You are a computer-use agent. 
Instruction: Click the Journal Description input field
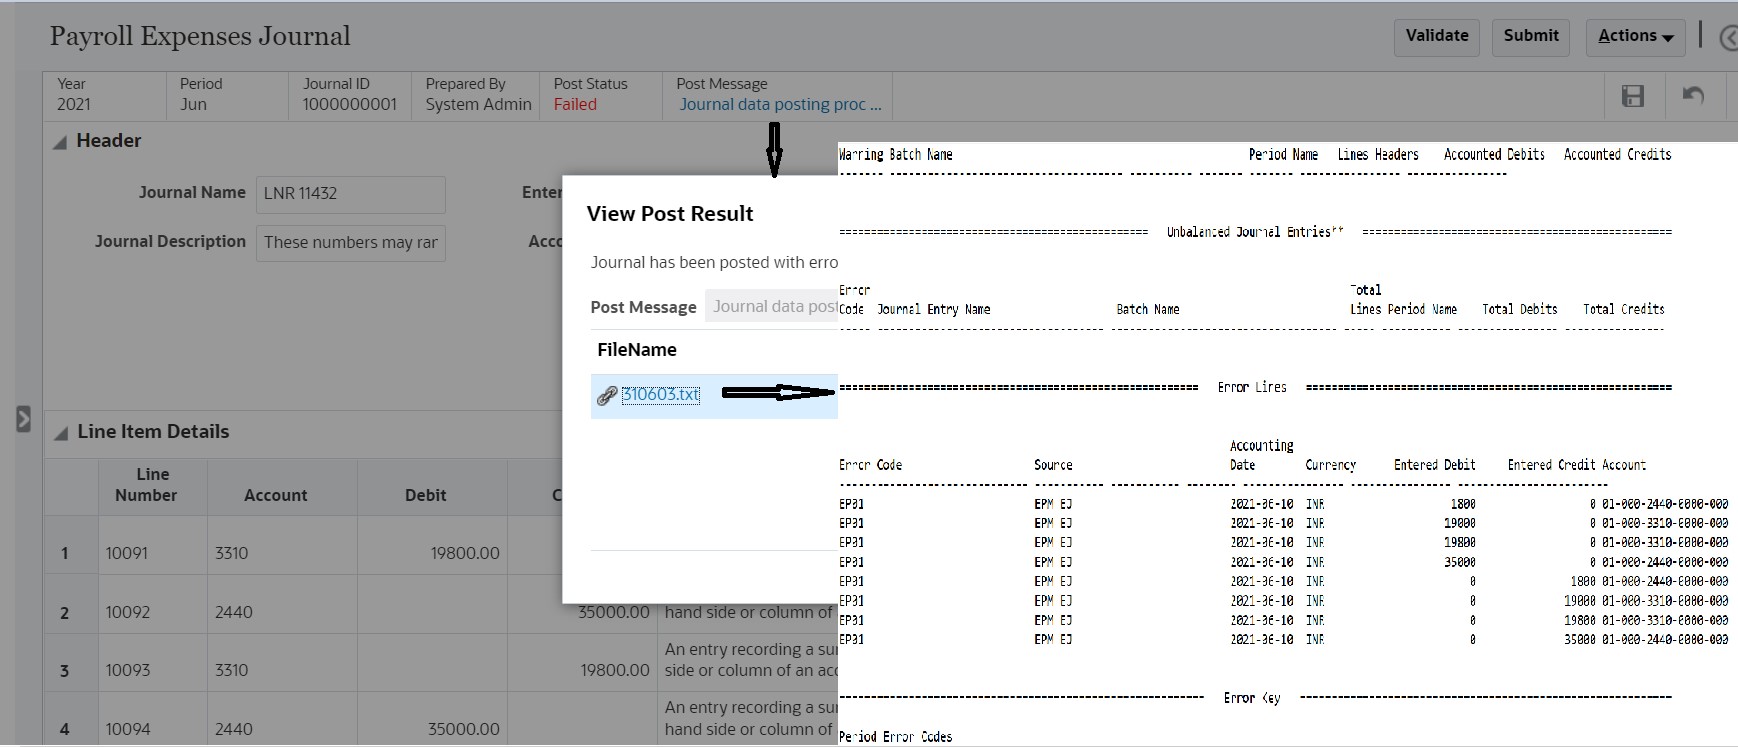tap(351, 243)
